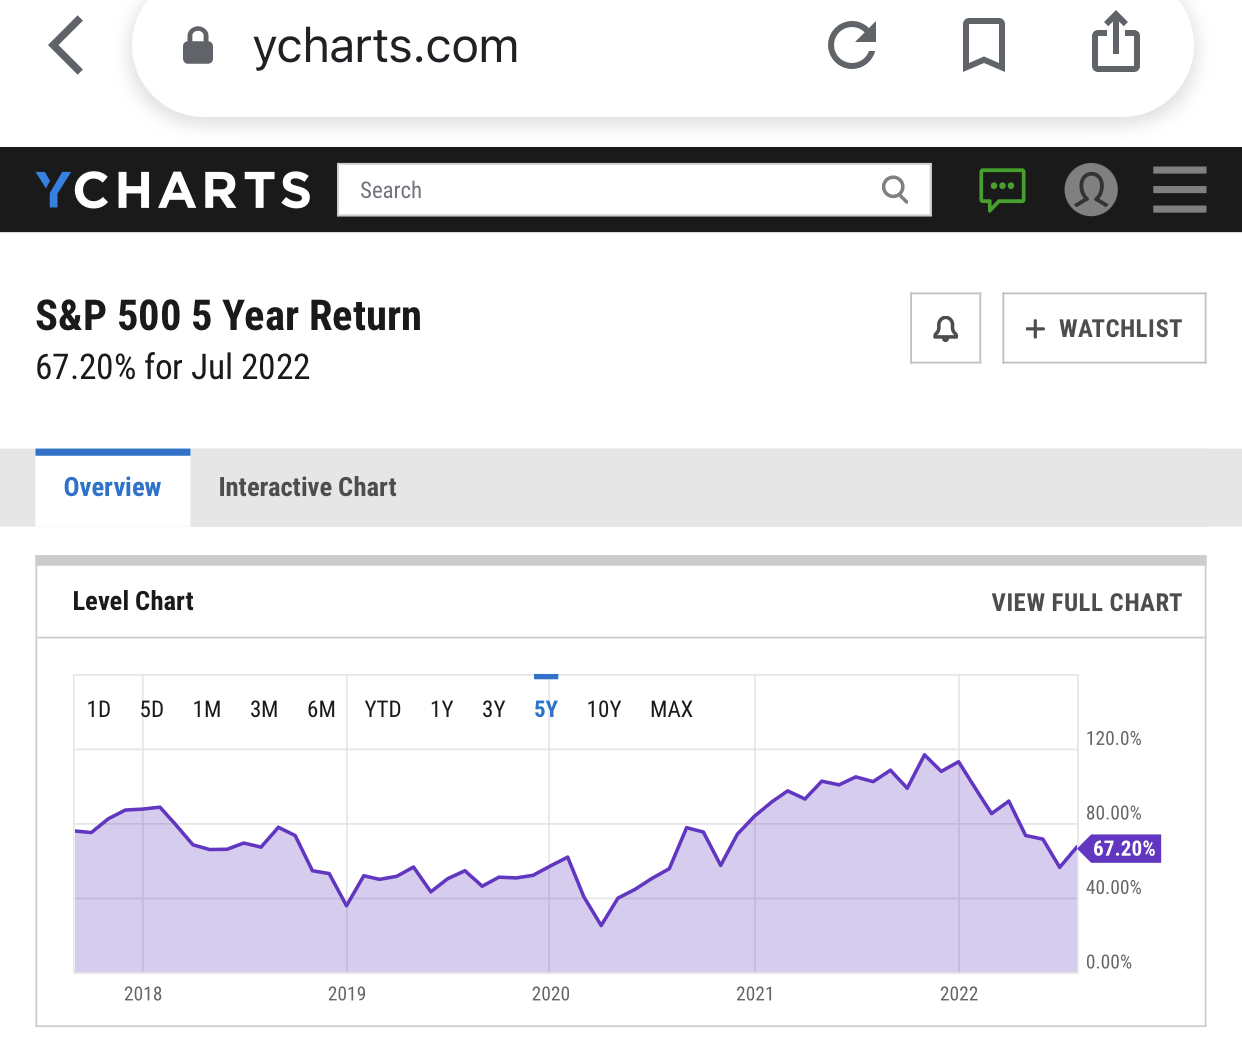Image resolution: width=1242 pixels, height=1051 pixels.
Task: Open View Full Chart link
Action: pos(1086,602)
